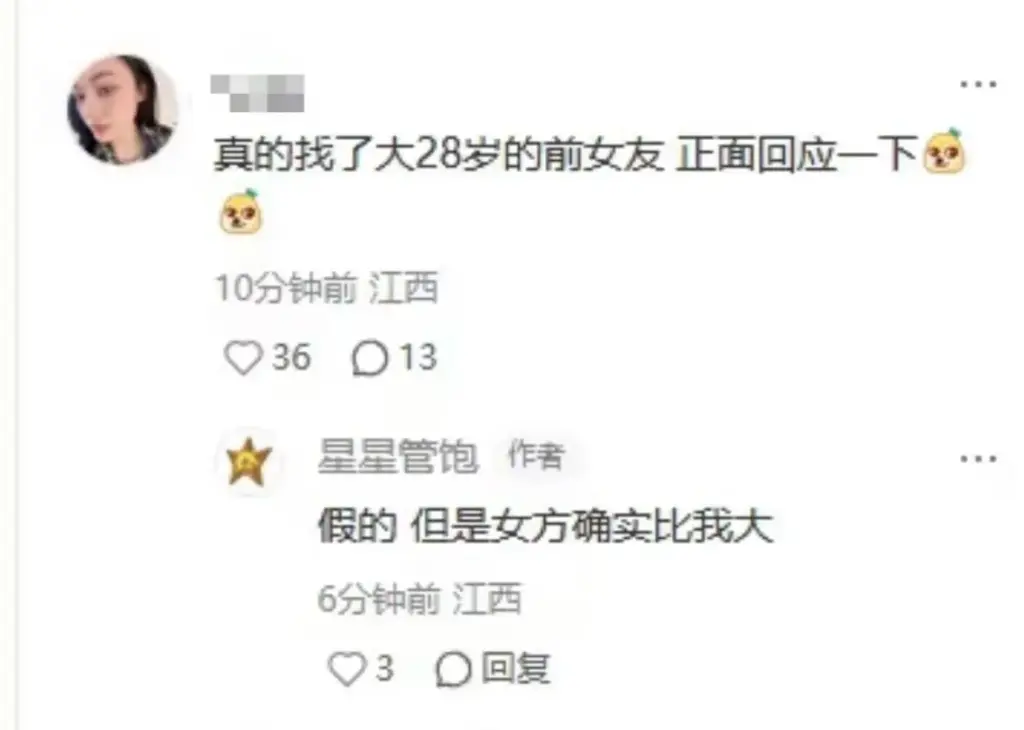
Task: Click the emoji on the comment's second line
Action: point(241,212)
